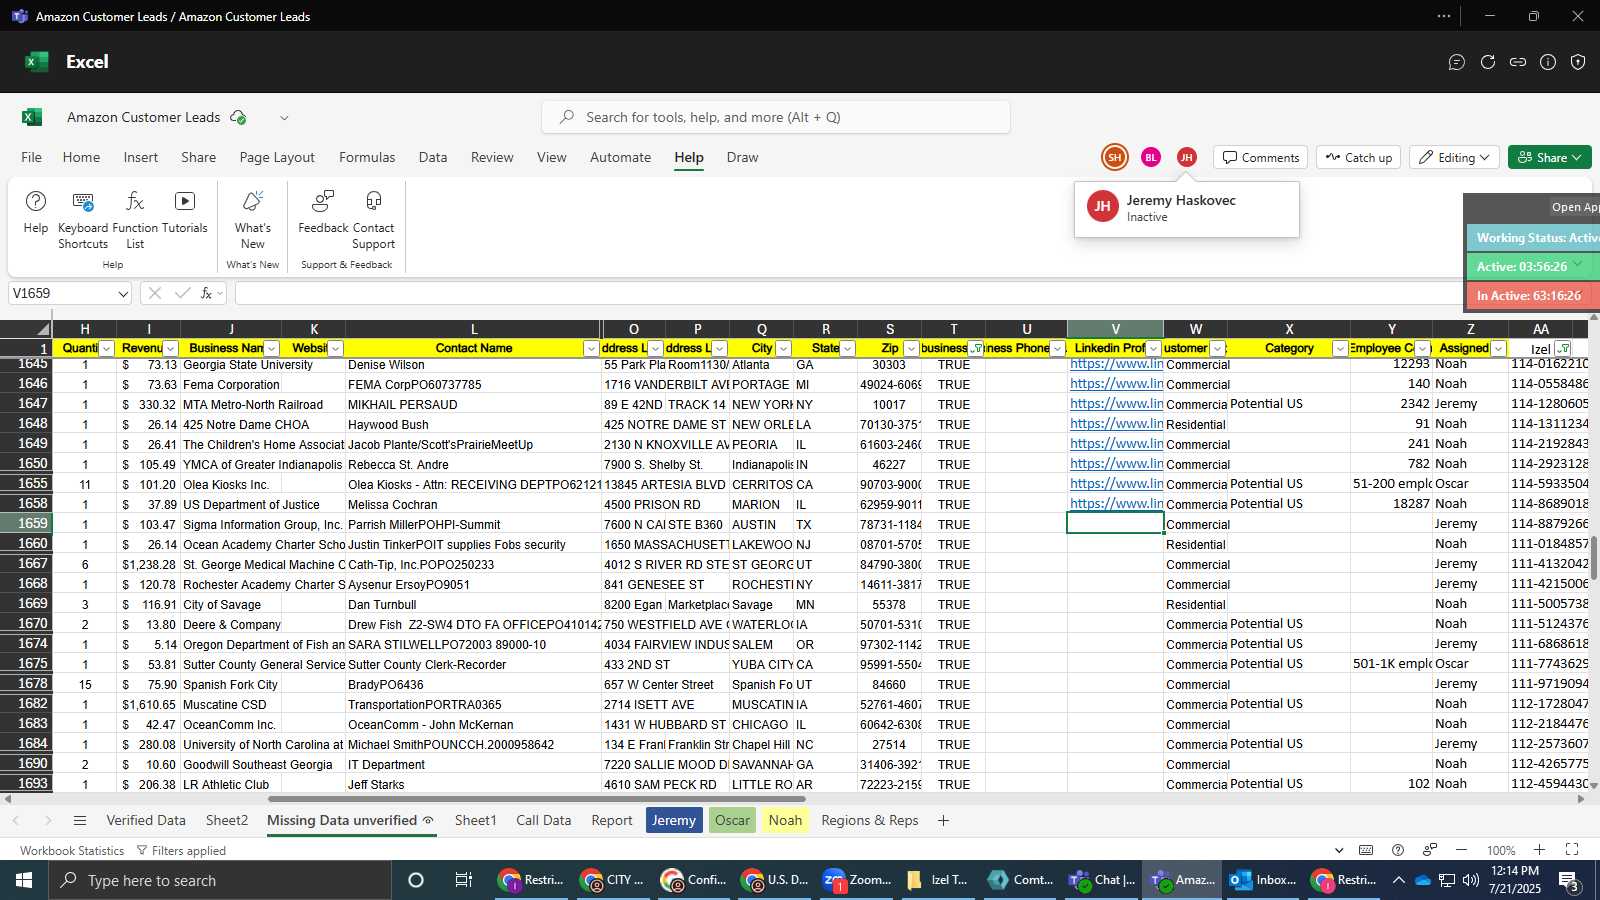Open Keyboard Shortcuts
Image resolution: width=1600 pixels, height=900 pixels.
[x=83, y=219]
